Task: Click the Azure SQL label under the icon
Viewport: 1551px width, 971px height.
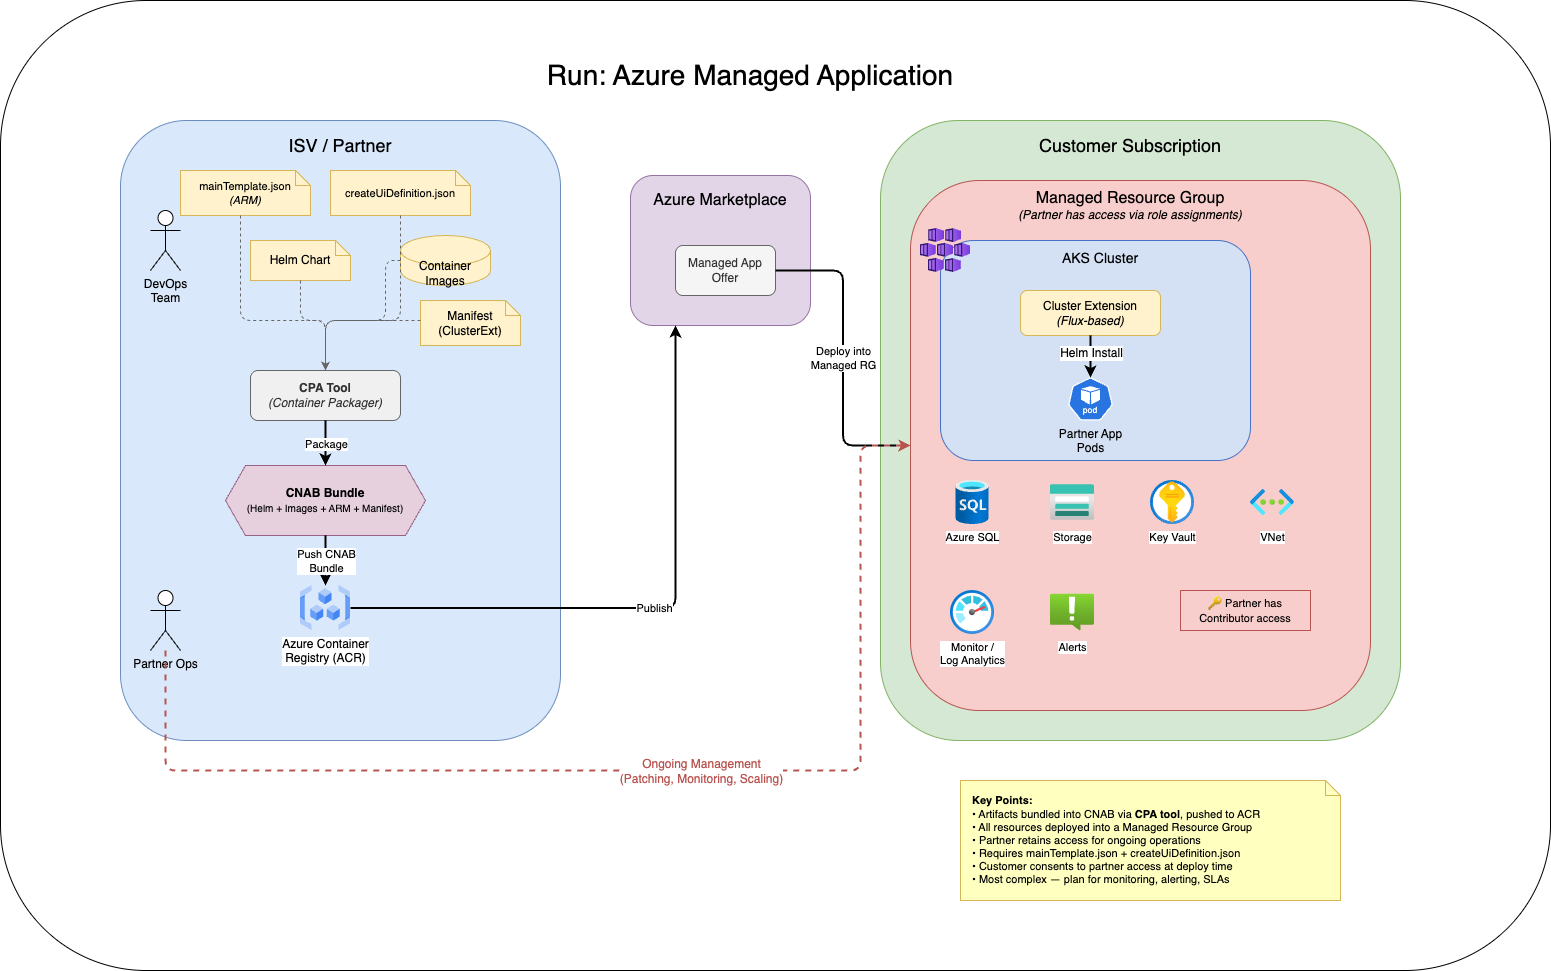Action: pos(972,537)
